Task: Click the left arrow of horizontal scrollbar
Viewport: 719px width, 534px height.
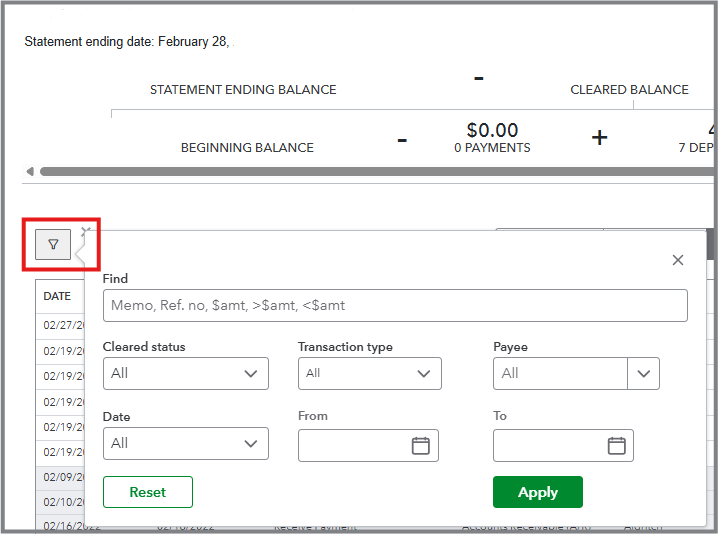Action: coord(30,171)
